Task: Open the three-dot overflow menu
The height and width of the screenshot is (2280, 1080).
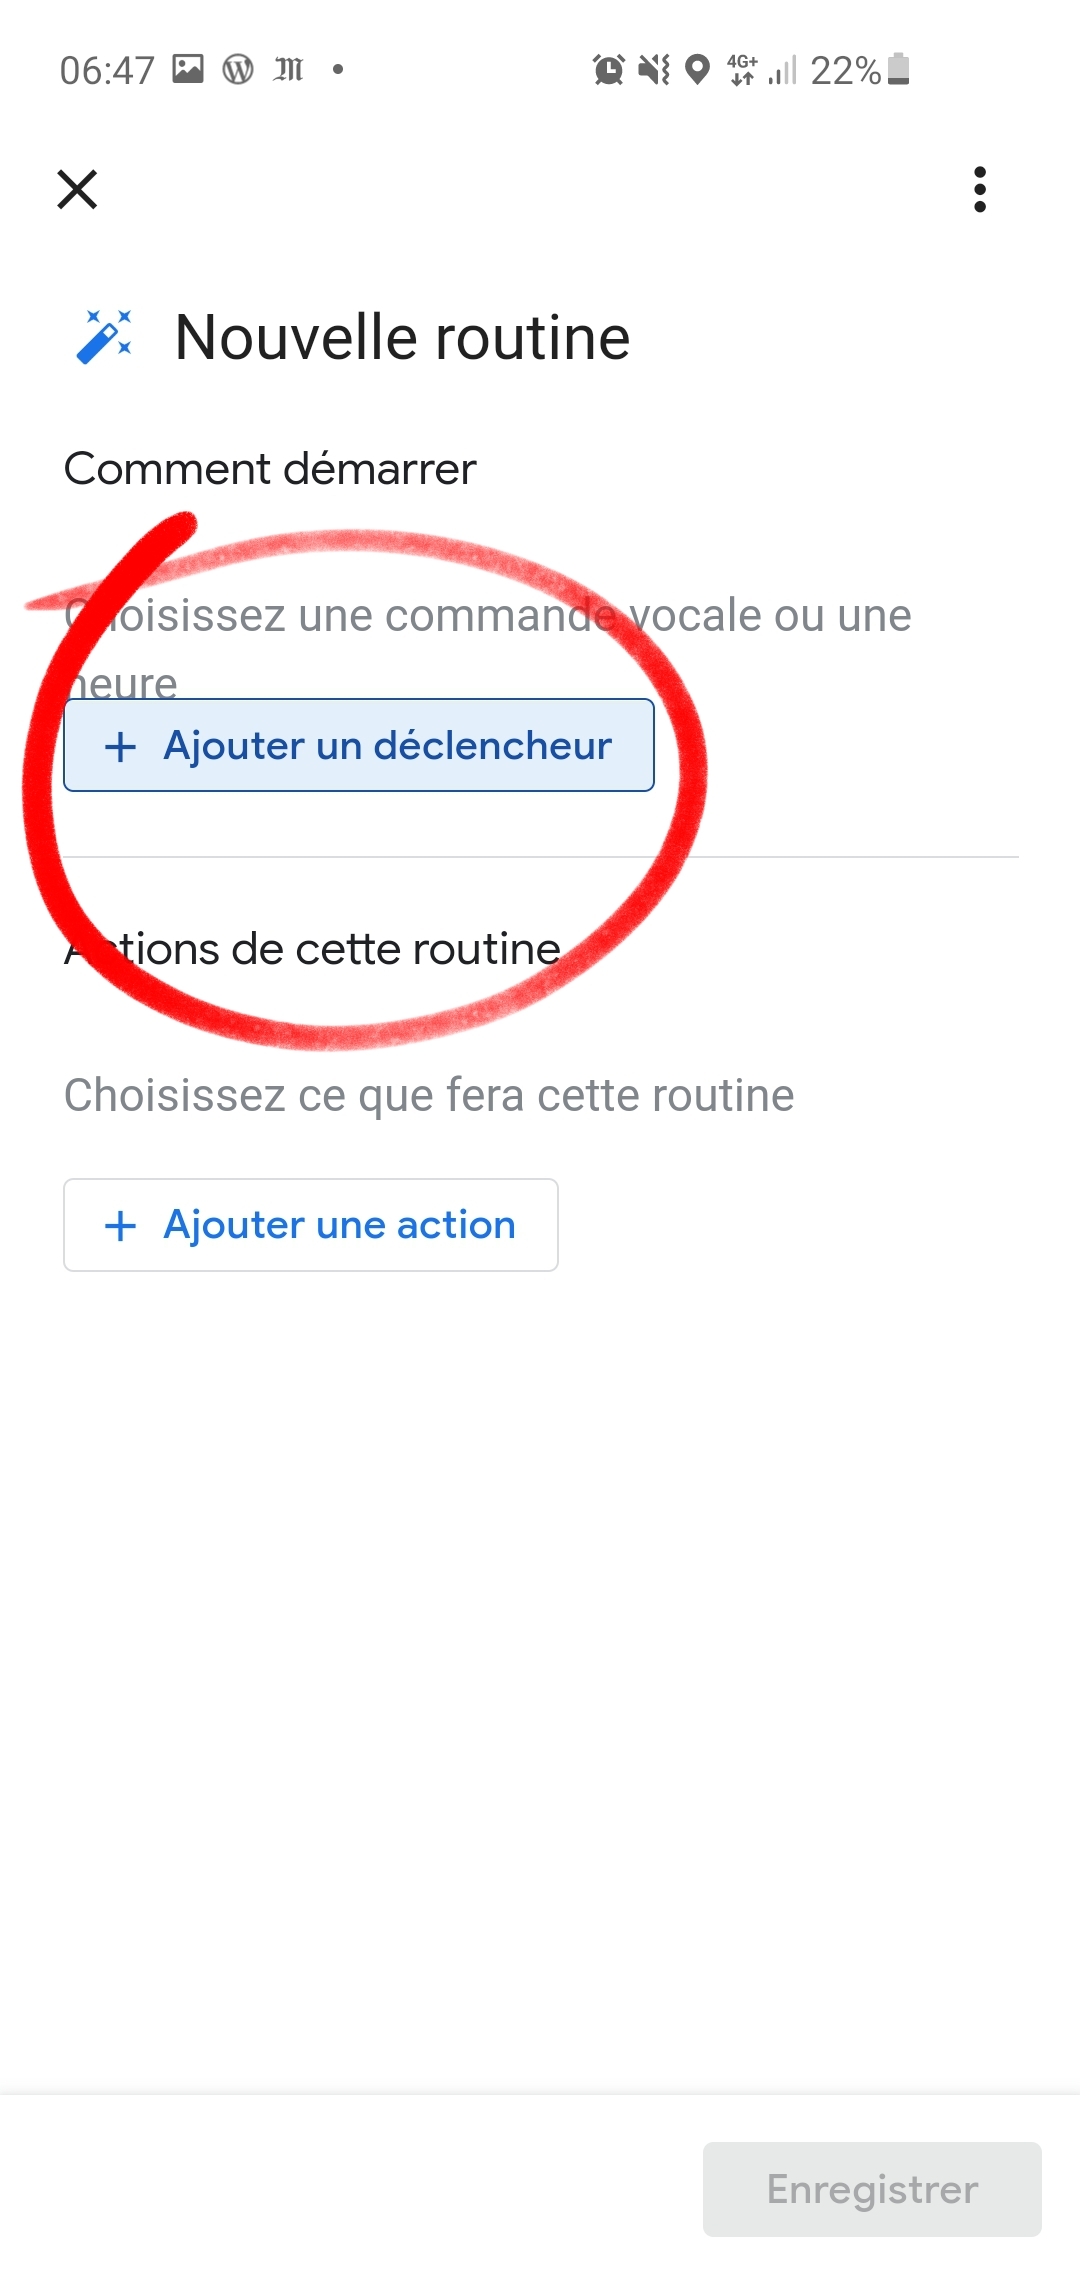Action: point(980,189)
